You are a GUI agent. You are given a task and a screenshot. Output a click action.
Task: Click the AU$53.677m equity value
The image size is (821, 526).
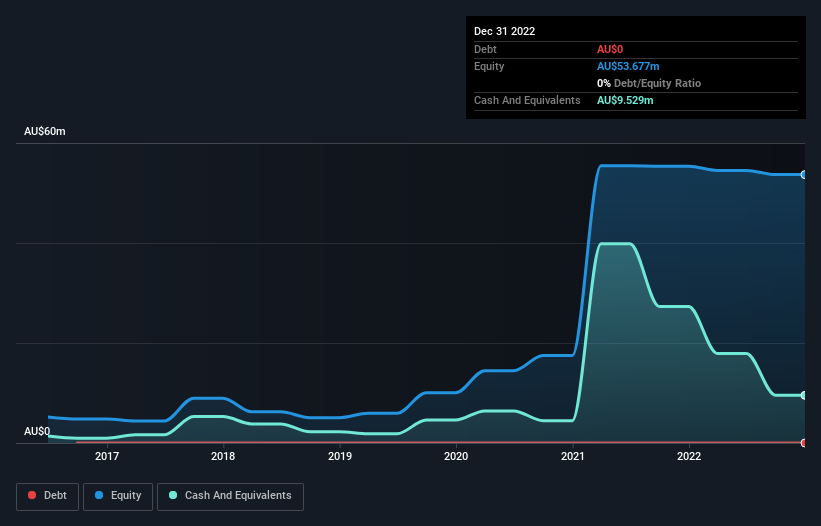tap(628, 66)
